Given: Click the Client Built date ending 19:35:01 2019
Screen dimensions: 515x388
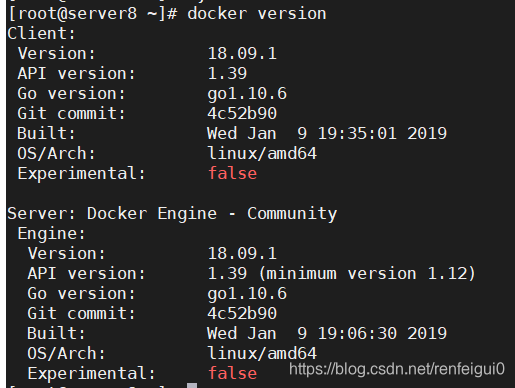Looking at the screenshot, I should (x=327, y=134).
